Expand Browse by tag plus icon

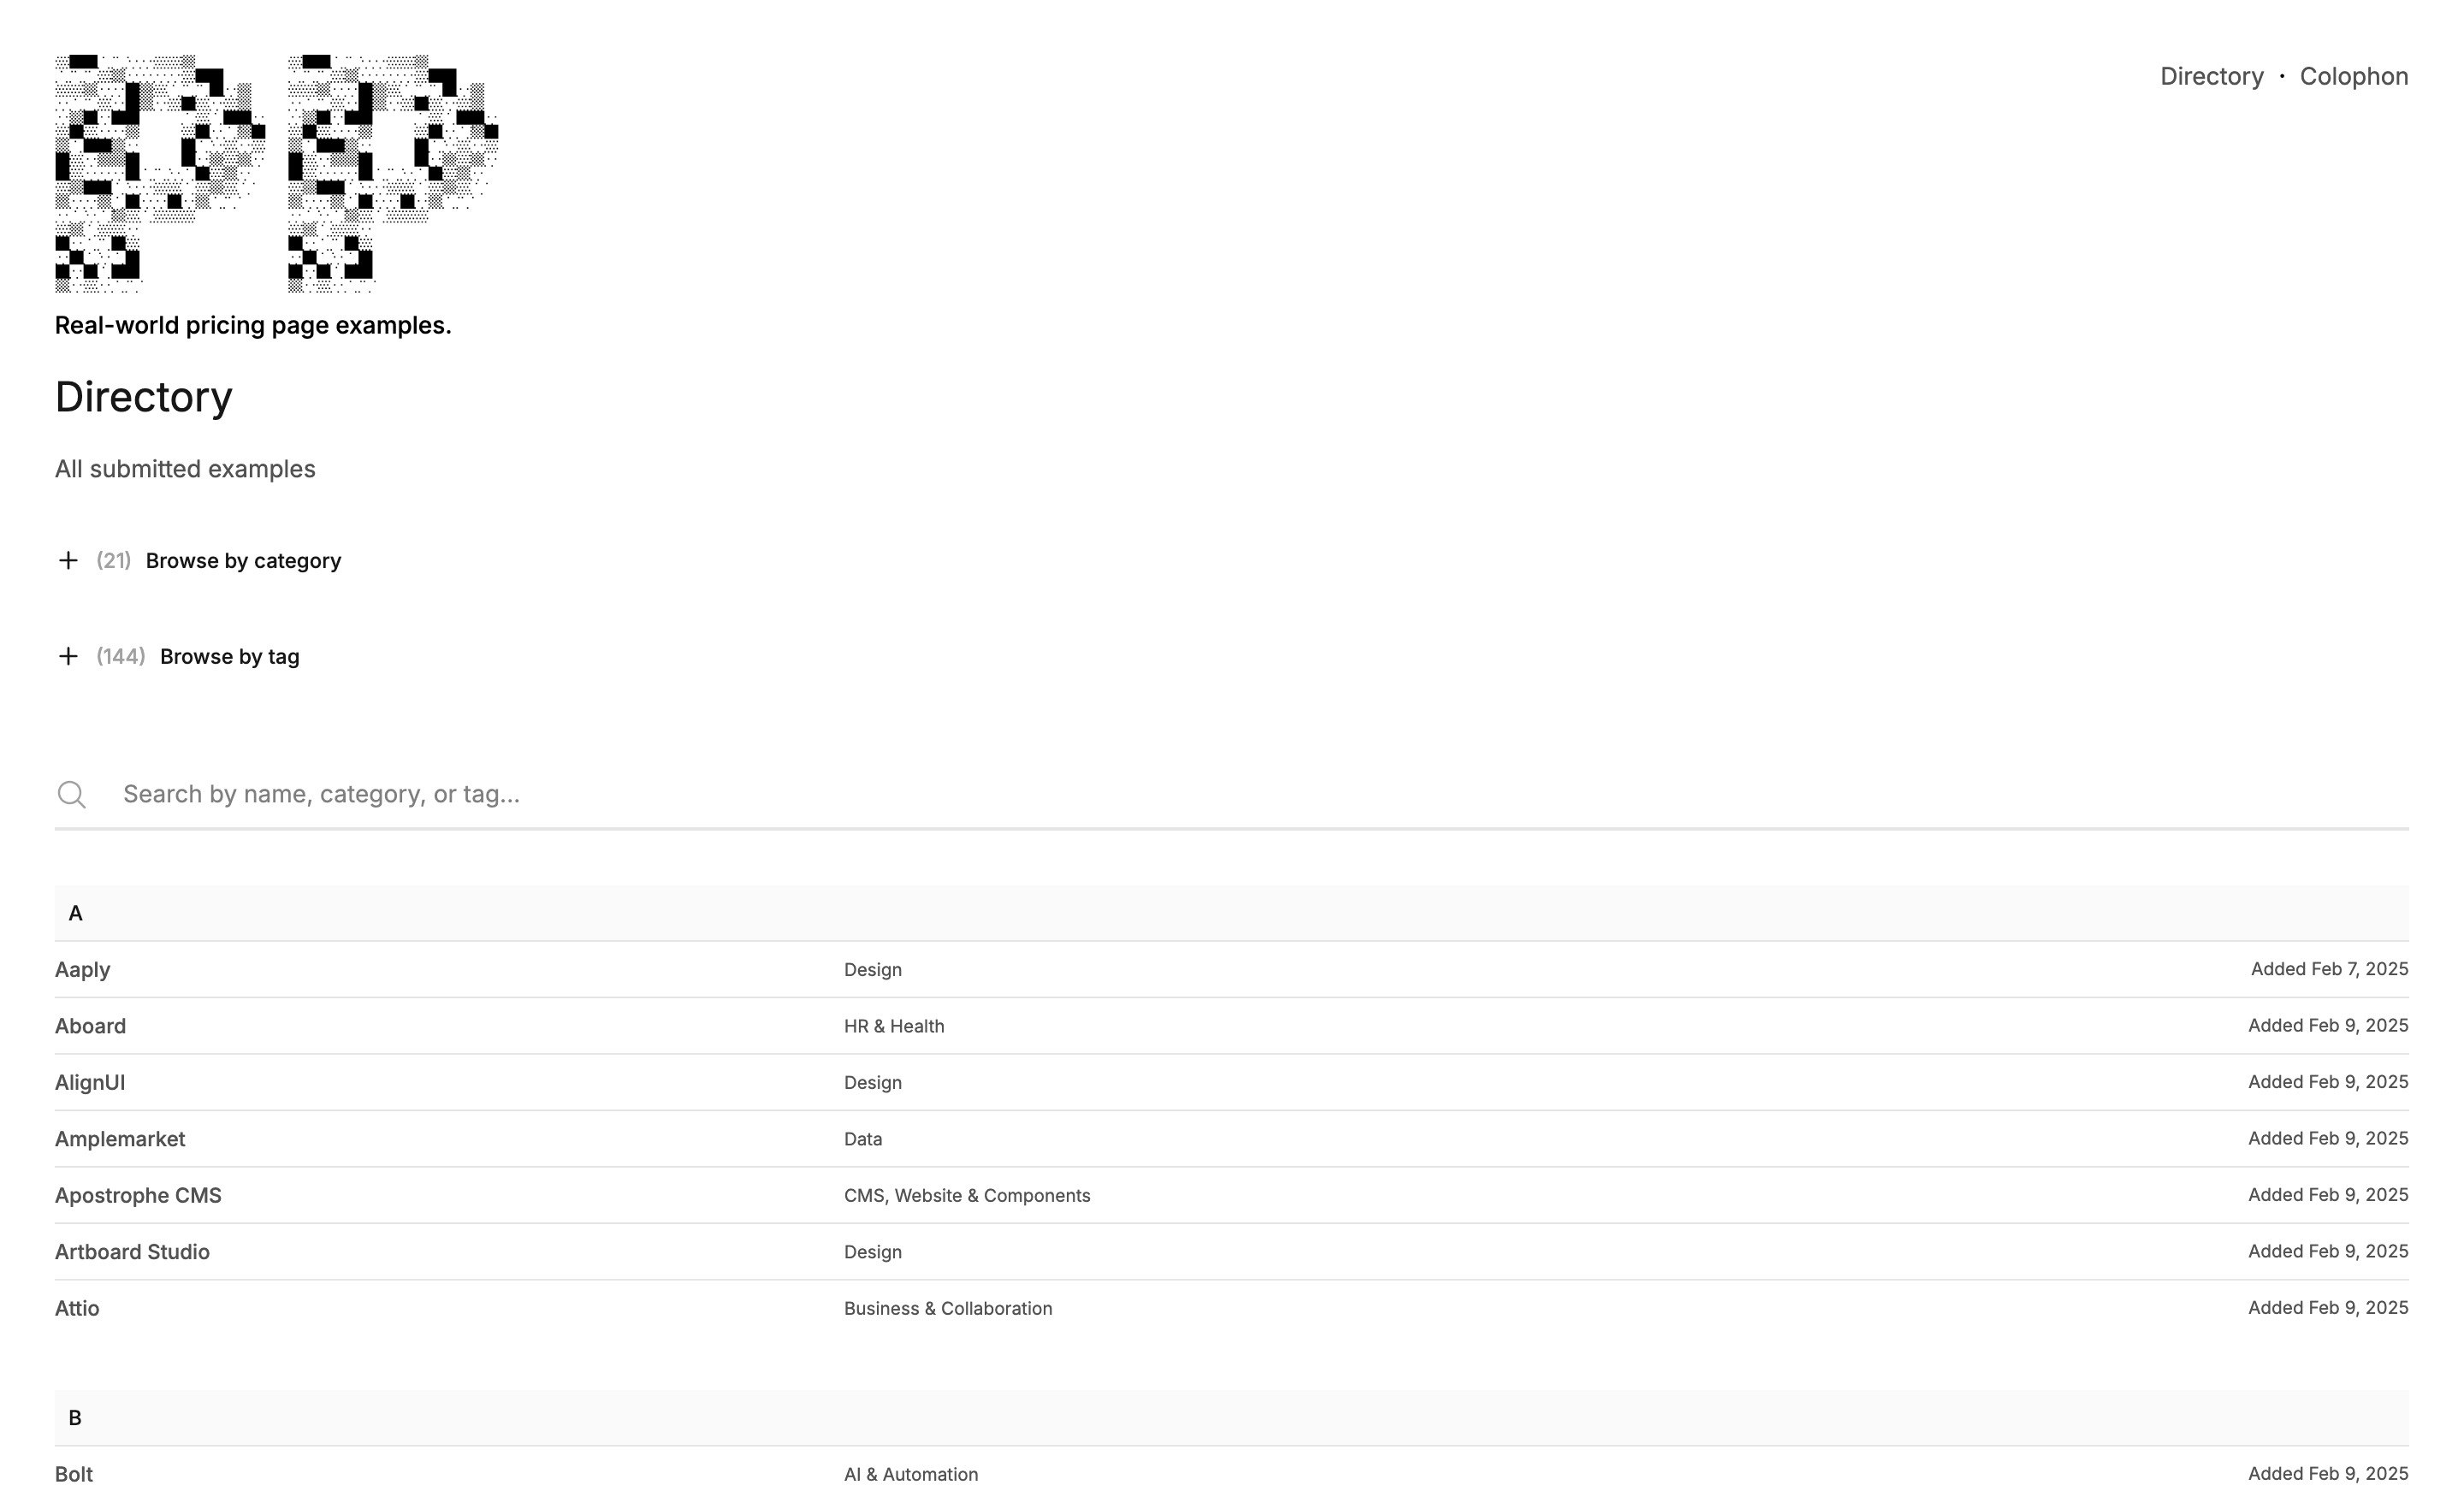[68, 656]
